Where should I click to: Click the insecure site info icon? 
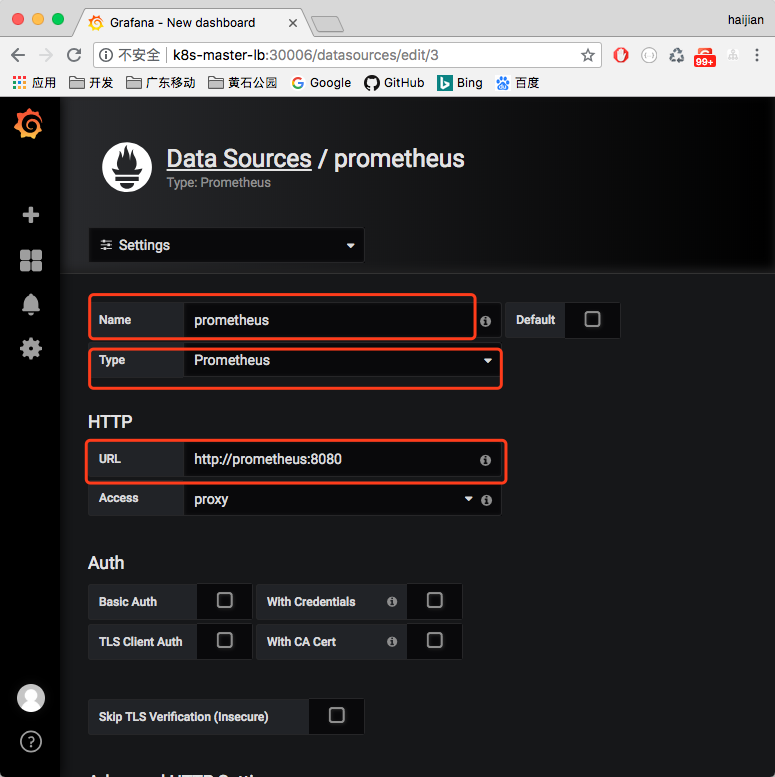point(106,55)
